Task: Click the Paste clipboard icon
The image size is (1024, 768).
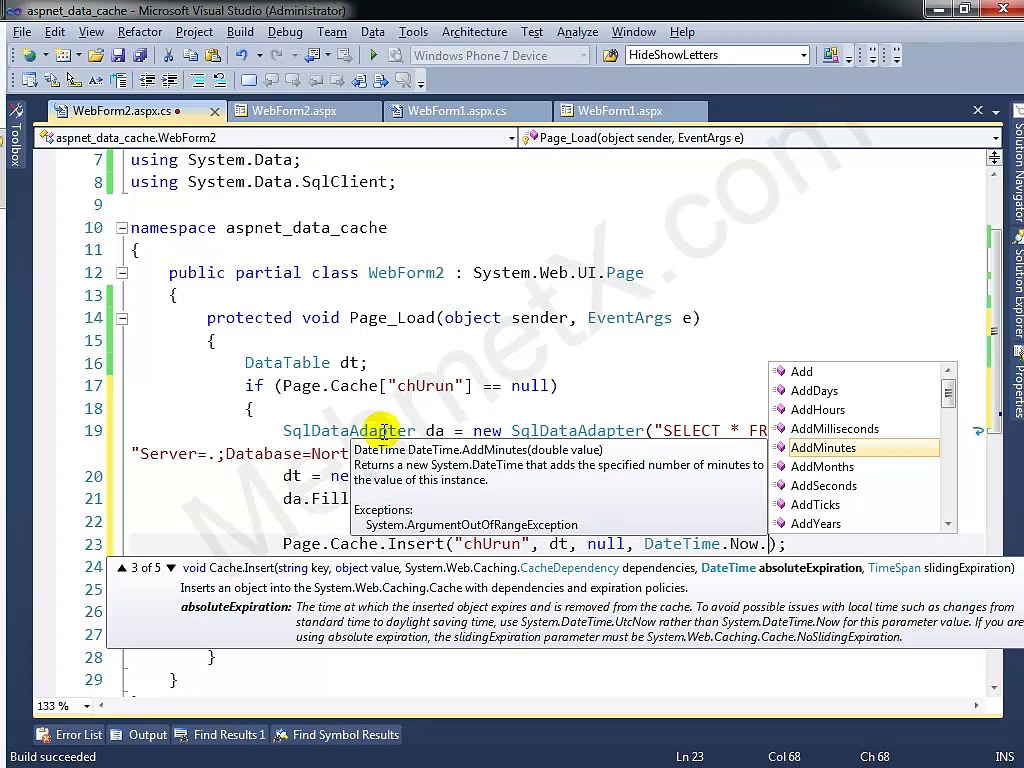Action: pos(213,56)
